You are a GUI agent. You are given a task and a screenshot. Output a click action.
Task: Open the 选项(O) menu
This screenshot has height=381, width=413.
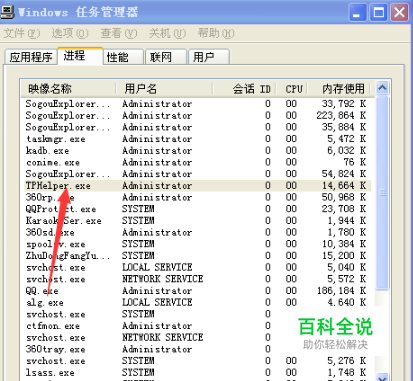(70, 33)
